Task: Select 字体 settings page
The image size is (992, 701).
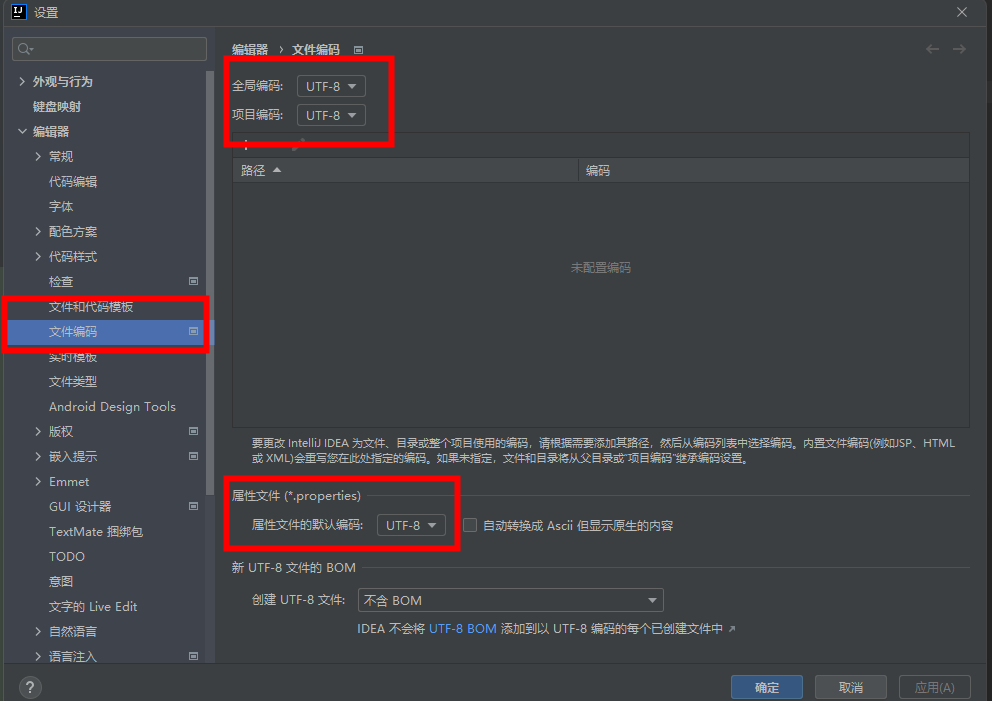Action: click(61, 206)
